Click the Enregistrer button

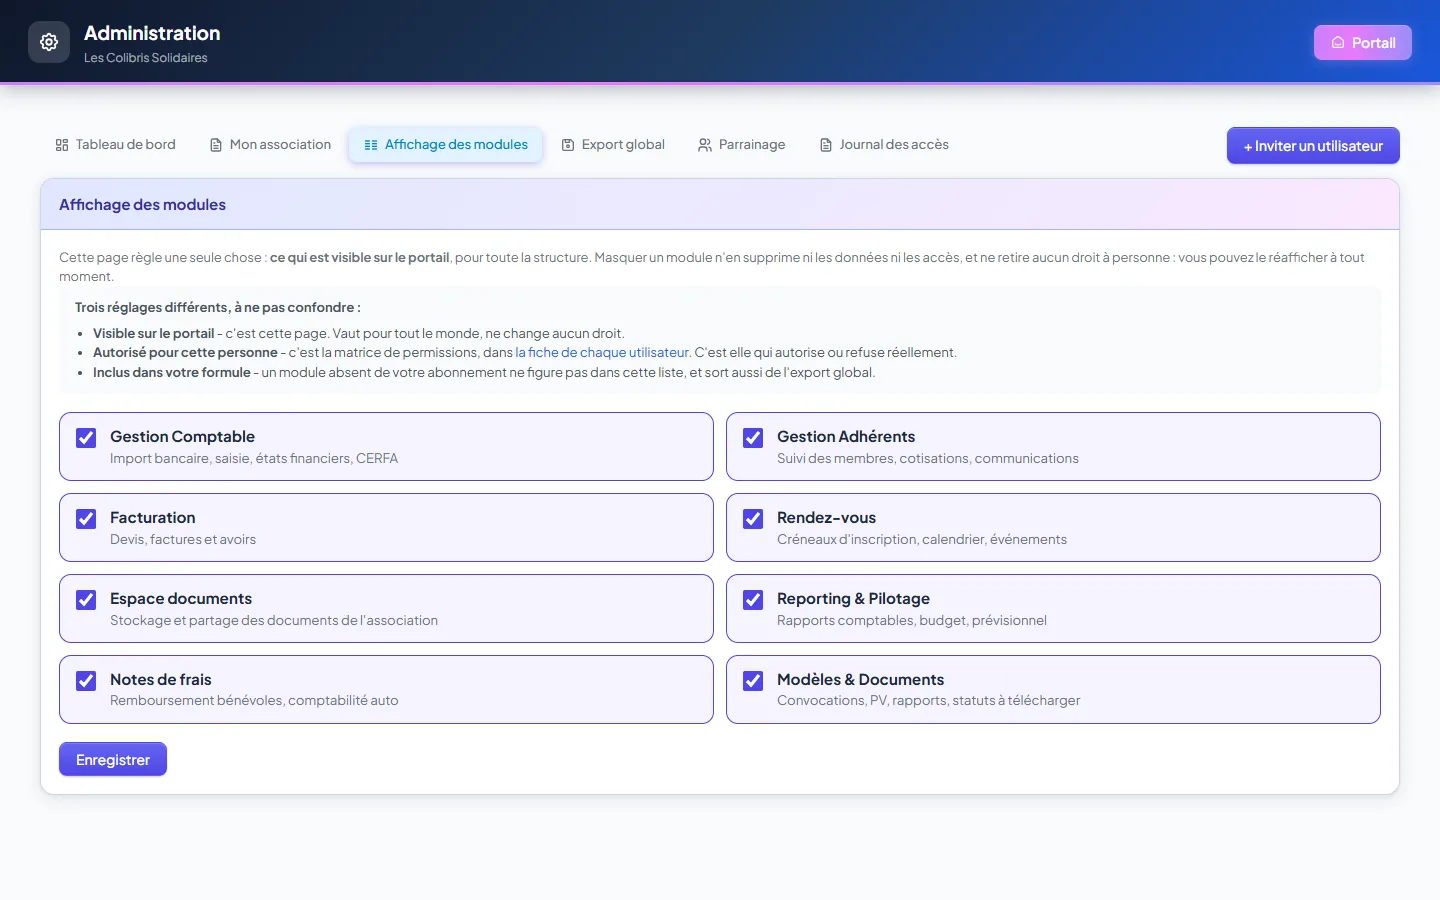113,760
